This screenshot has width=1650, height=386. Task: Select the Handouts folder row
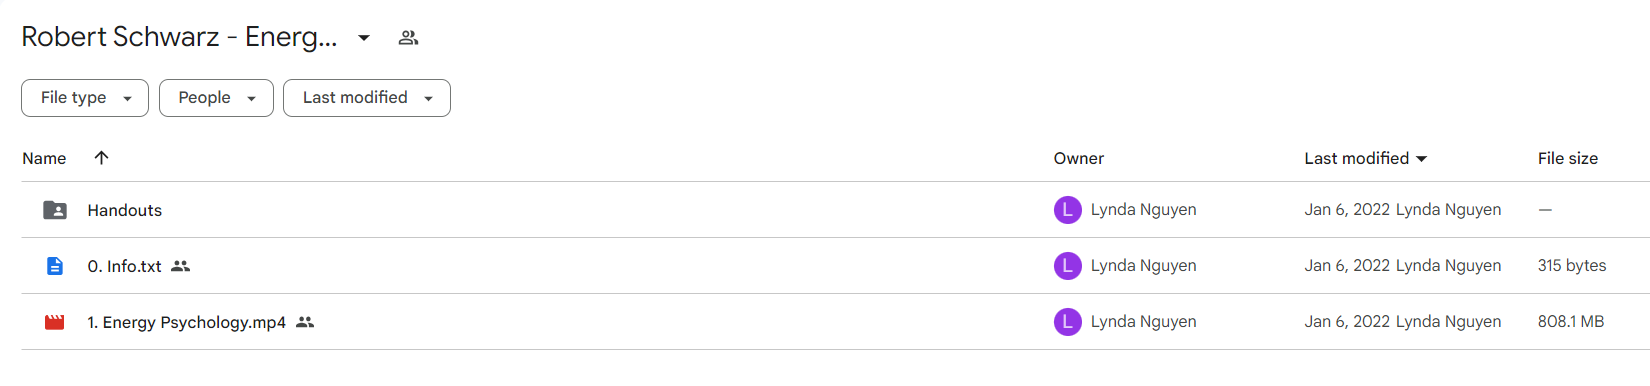click(835, 210)
